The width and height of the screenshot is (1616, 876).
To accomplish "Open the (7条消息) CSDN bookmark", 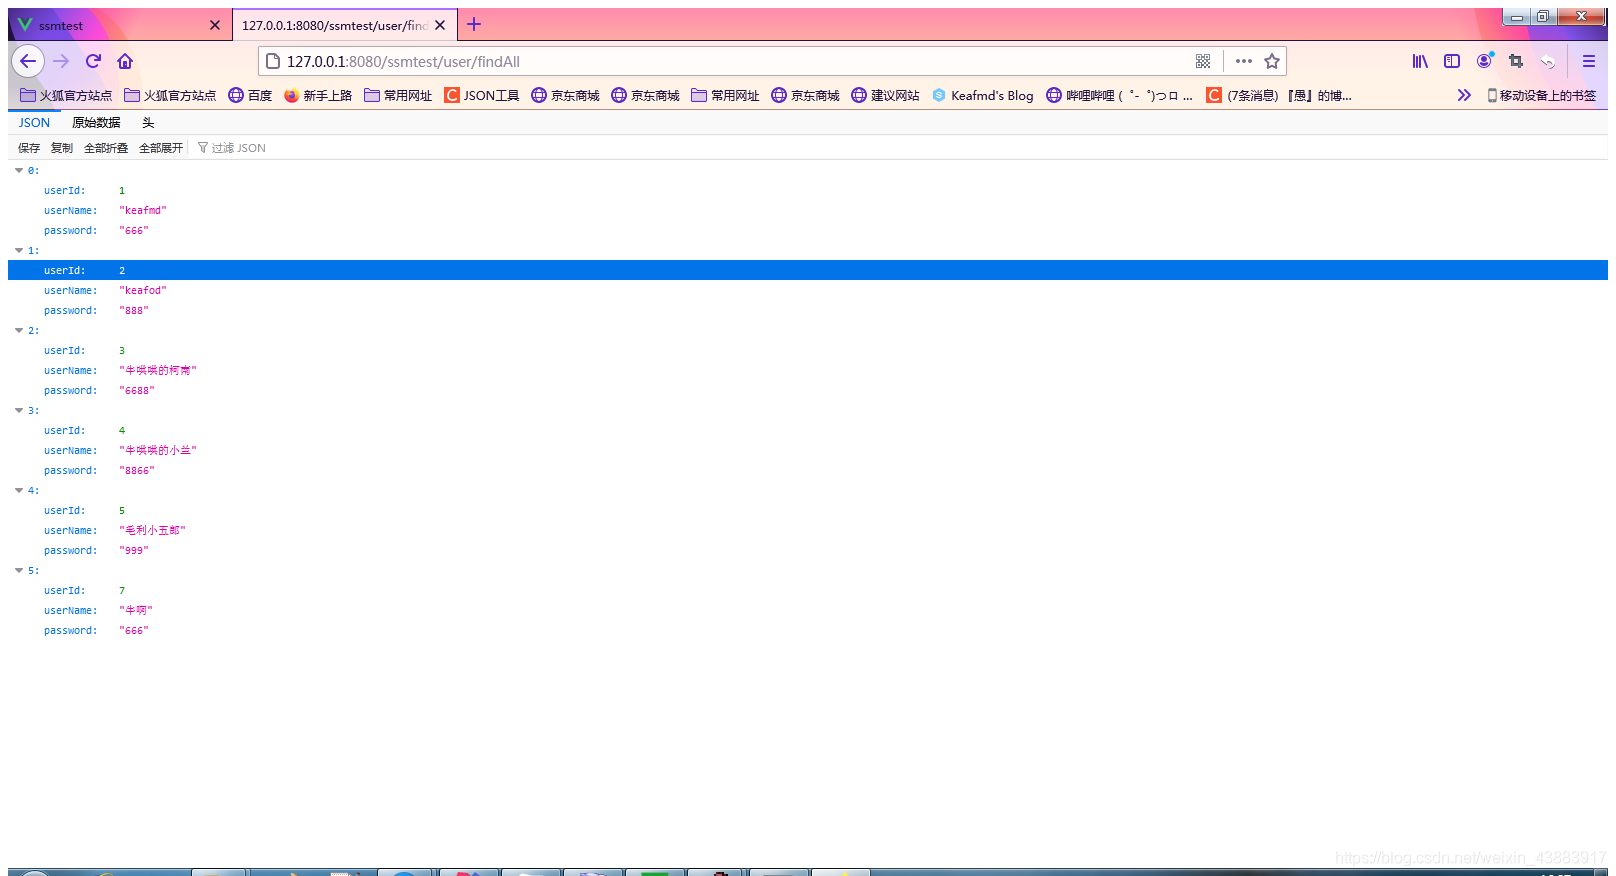I will [1279, 95].
